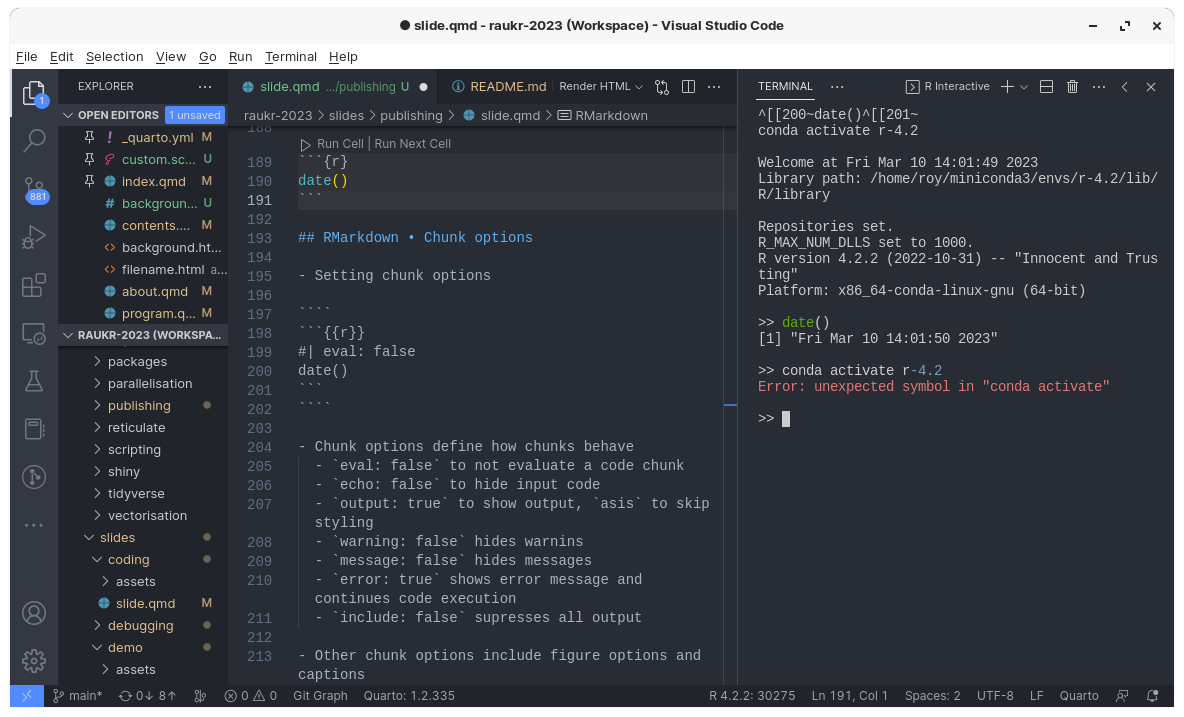Open the Extensions view
This screenshot has height=717, width=1184.
(x=34, y=286)
